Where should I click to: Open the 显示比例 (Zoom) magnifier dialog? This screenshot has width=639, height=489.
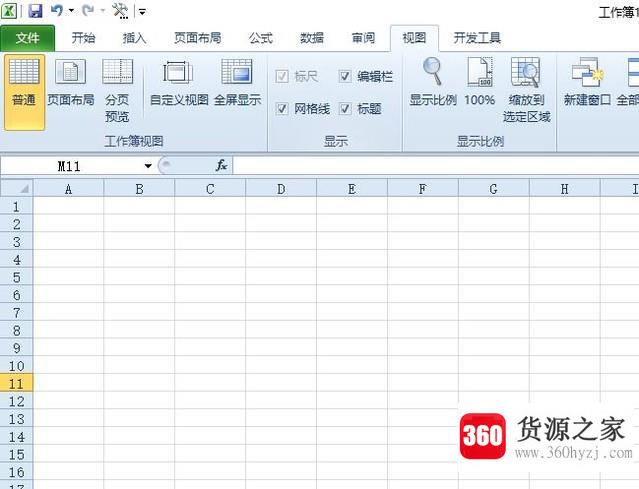(x=433, y=83)
